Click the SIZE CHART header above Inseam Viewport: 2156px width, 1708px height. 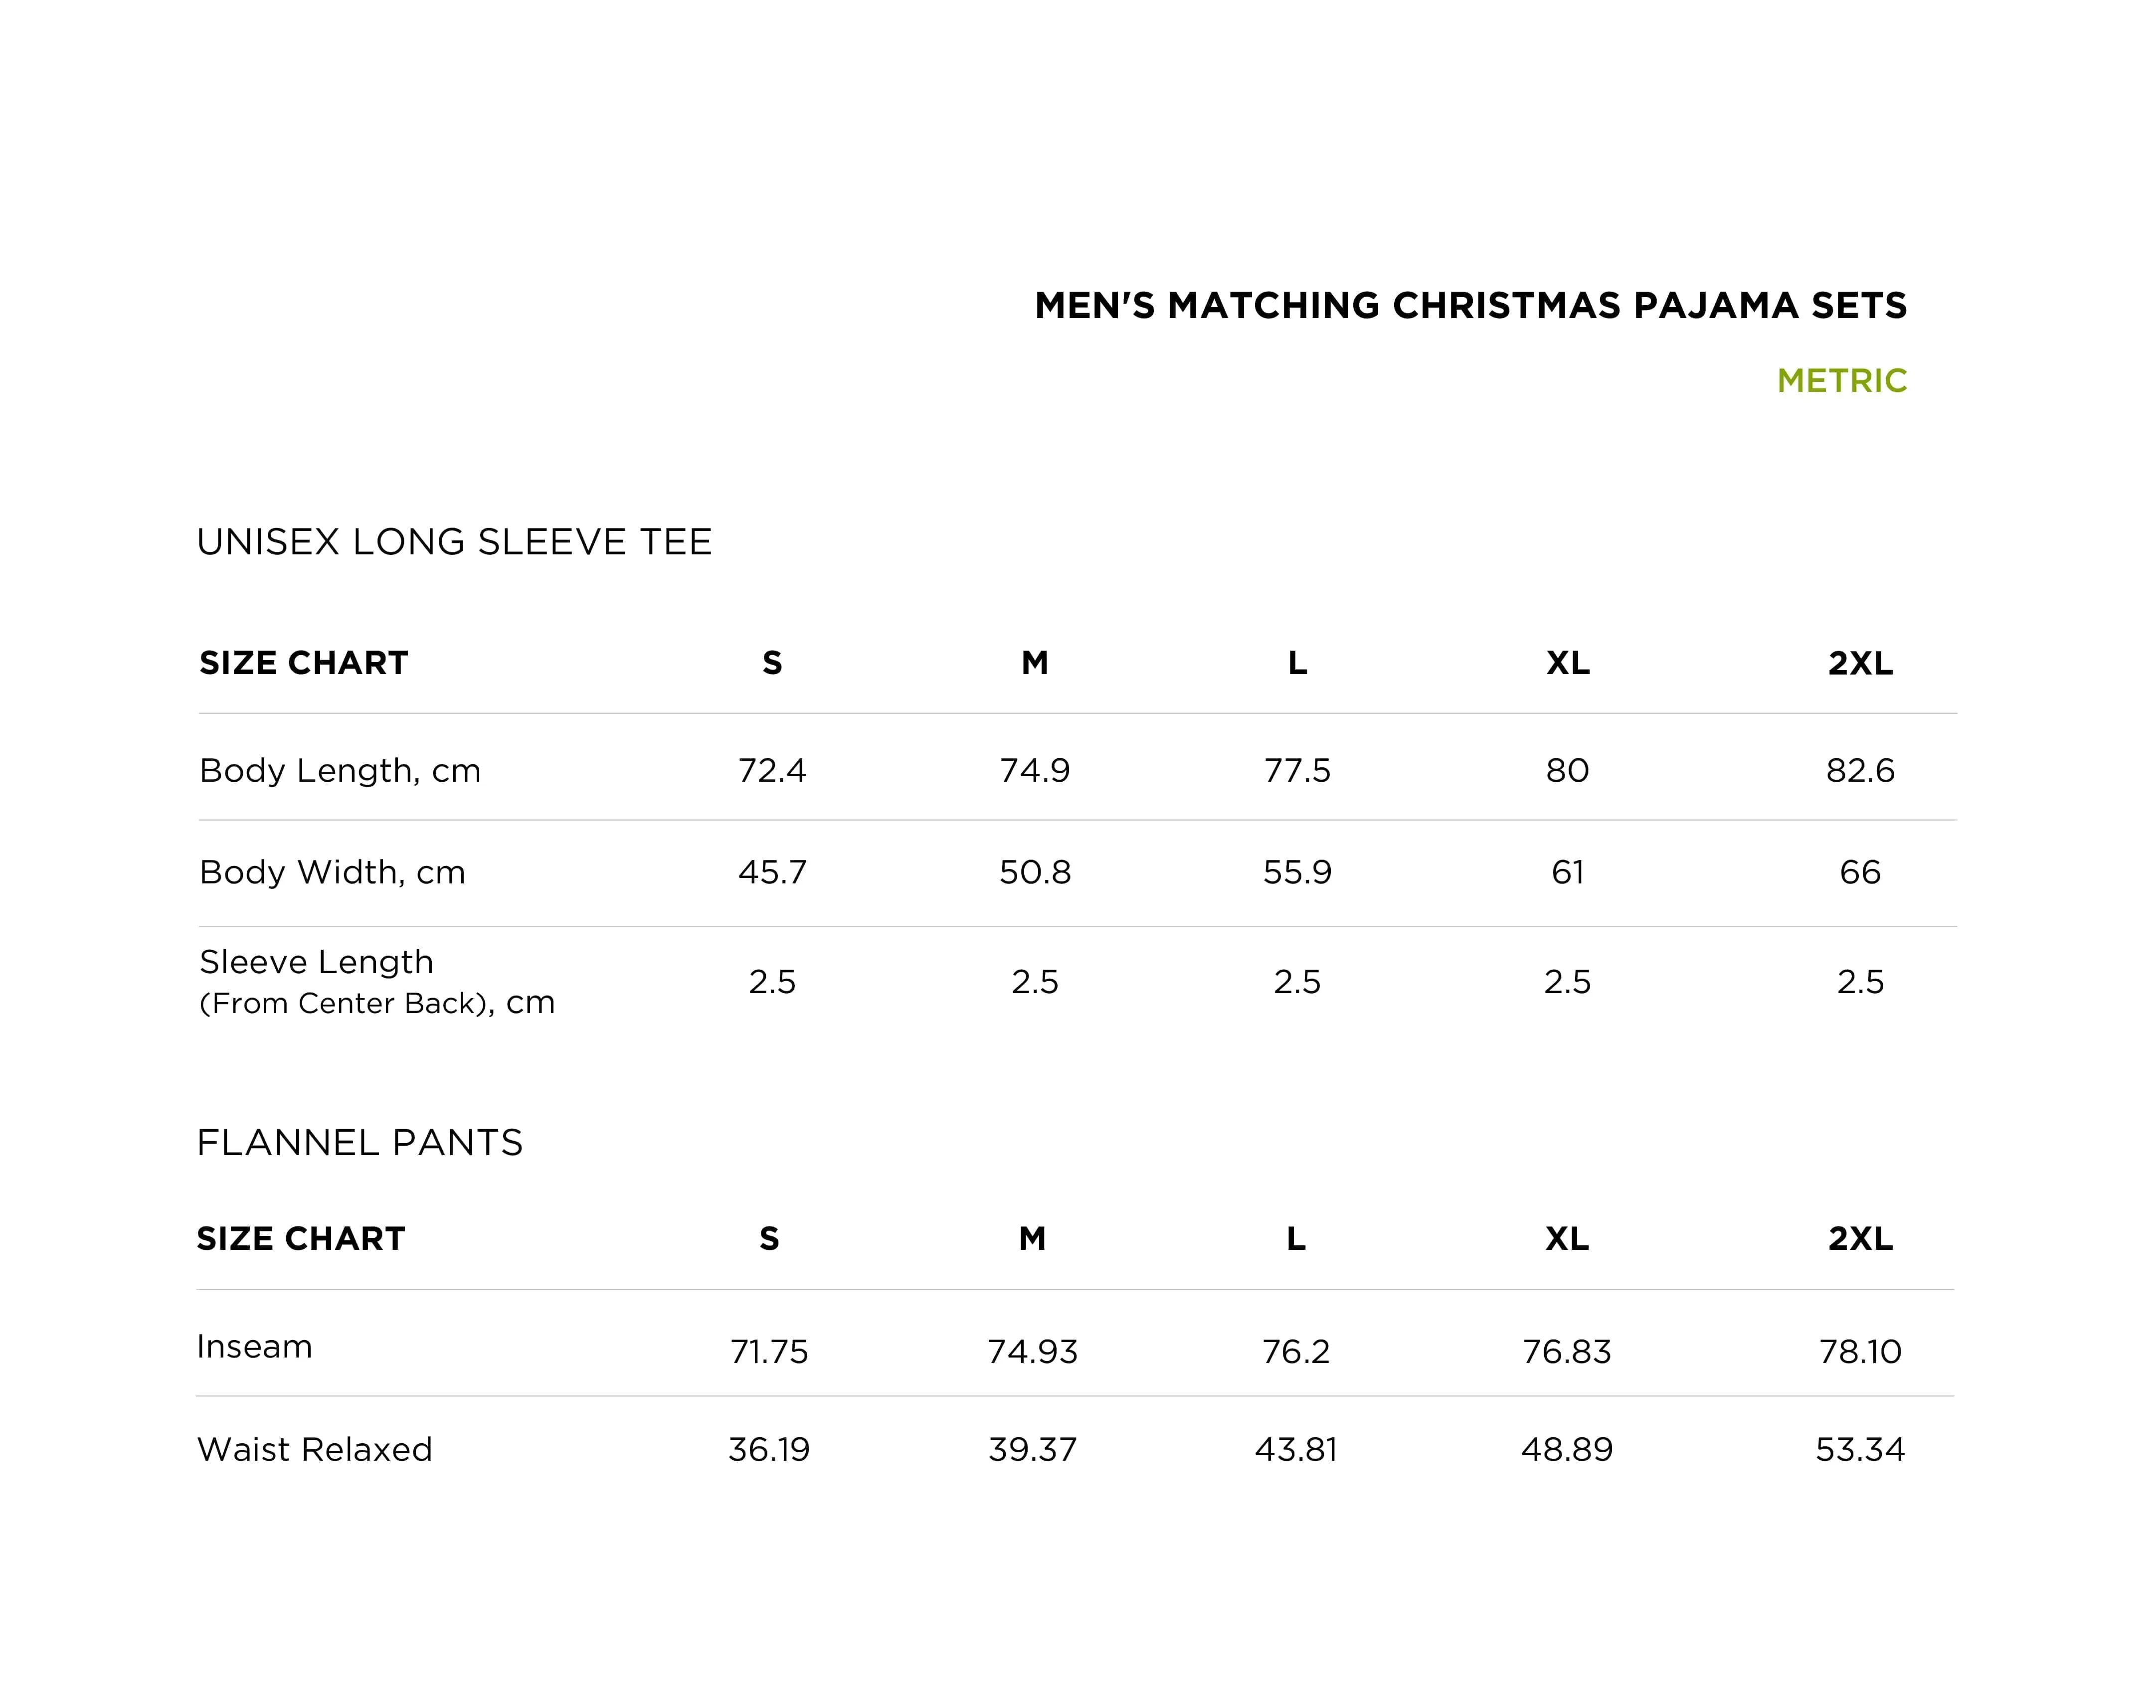coord(300,1238)
